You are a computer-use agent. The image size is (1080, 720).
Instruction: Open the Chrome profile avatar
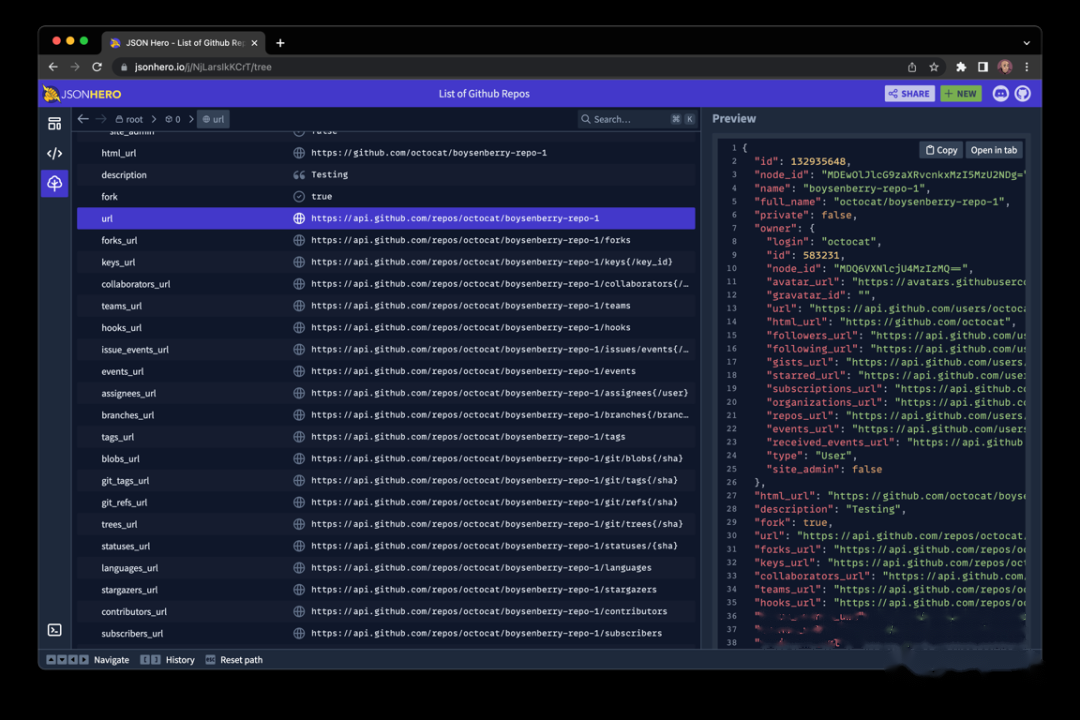(1005, 67)
